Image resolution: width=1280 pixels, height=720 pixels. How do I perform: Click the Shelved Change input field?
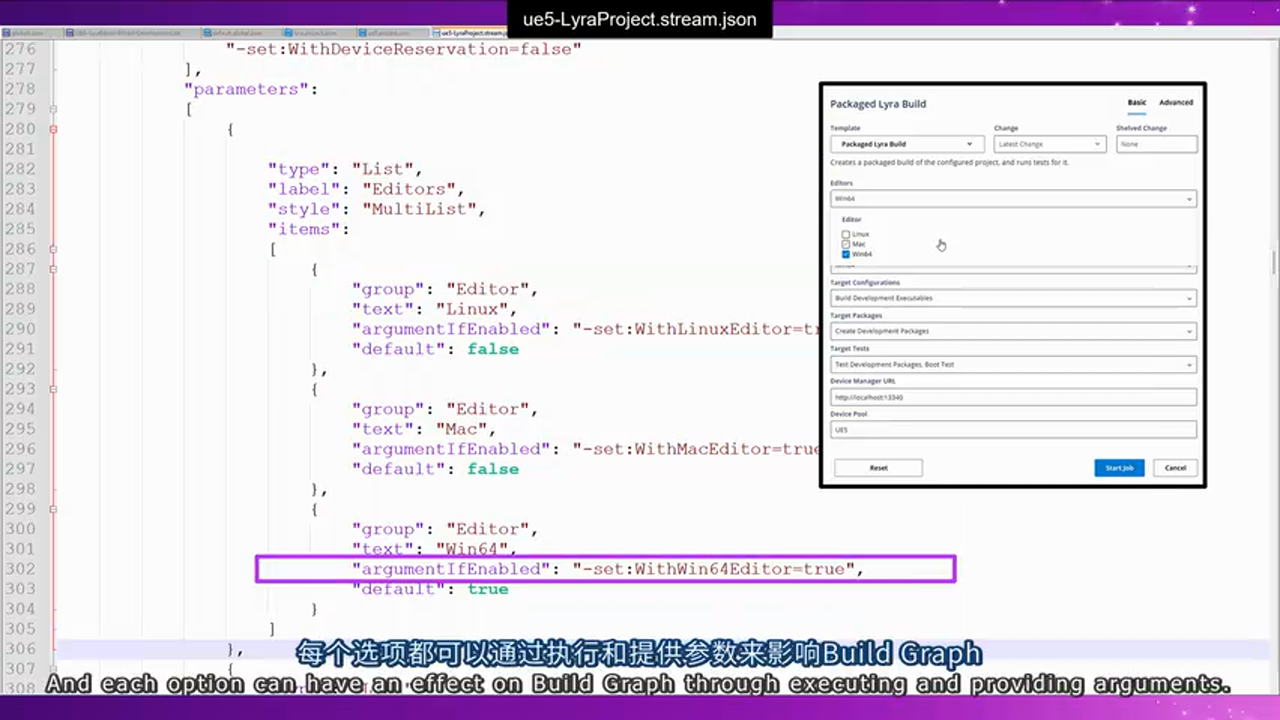point(1156,144)
